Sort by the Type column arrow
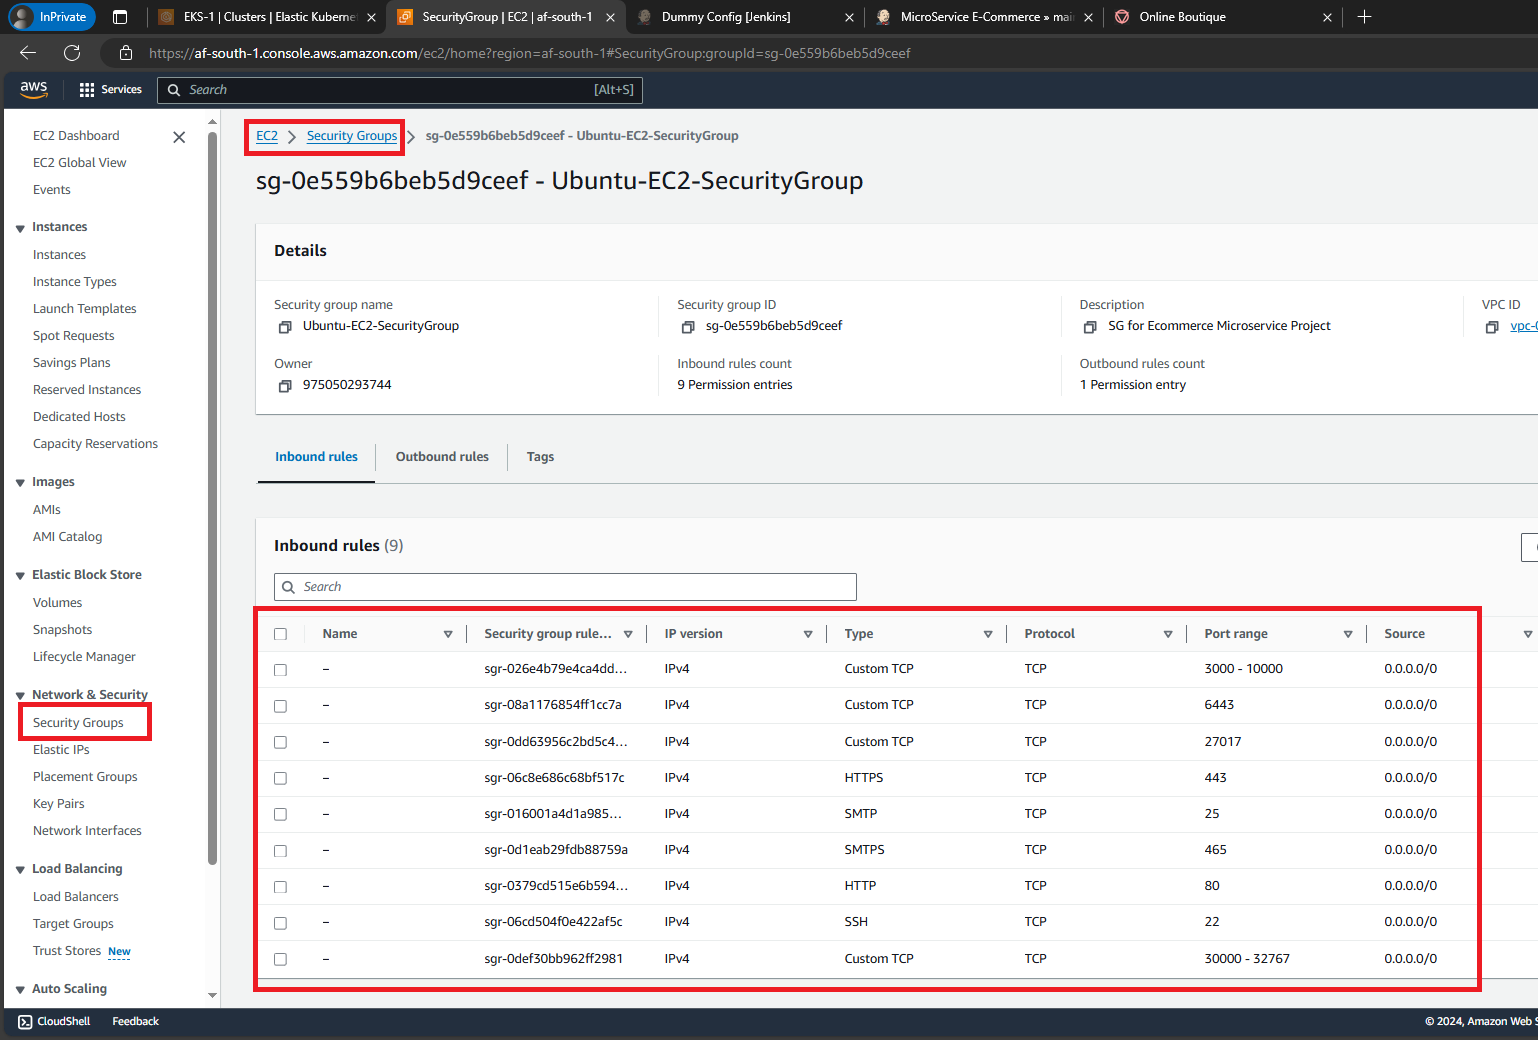Viewport: 1538px width, 1040px height. coord(988,634)
